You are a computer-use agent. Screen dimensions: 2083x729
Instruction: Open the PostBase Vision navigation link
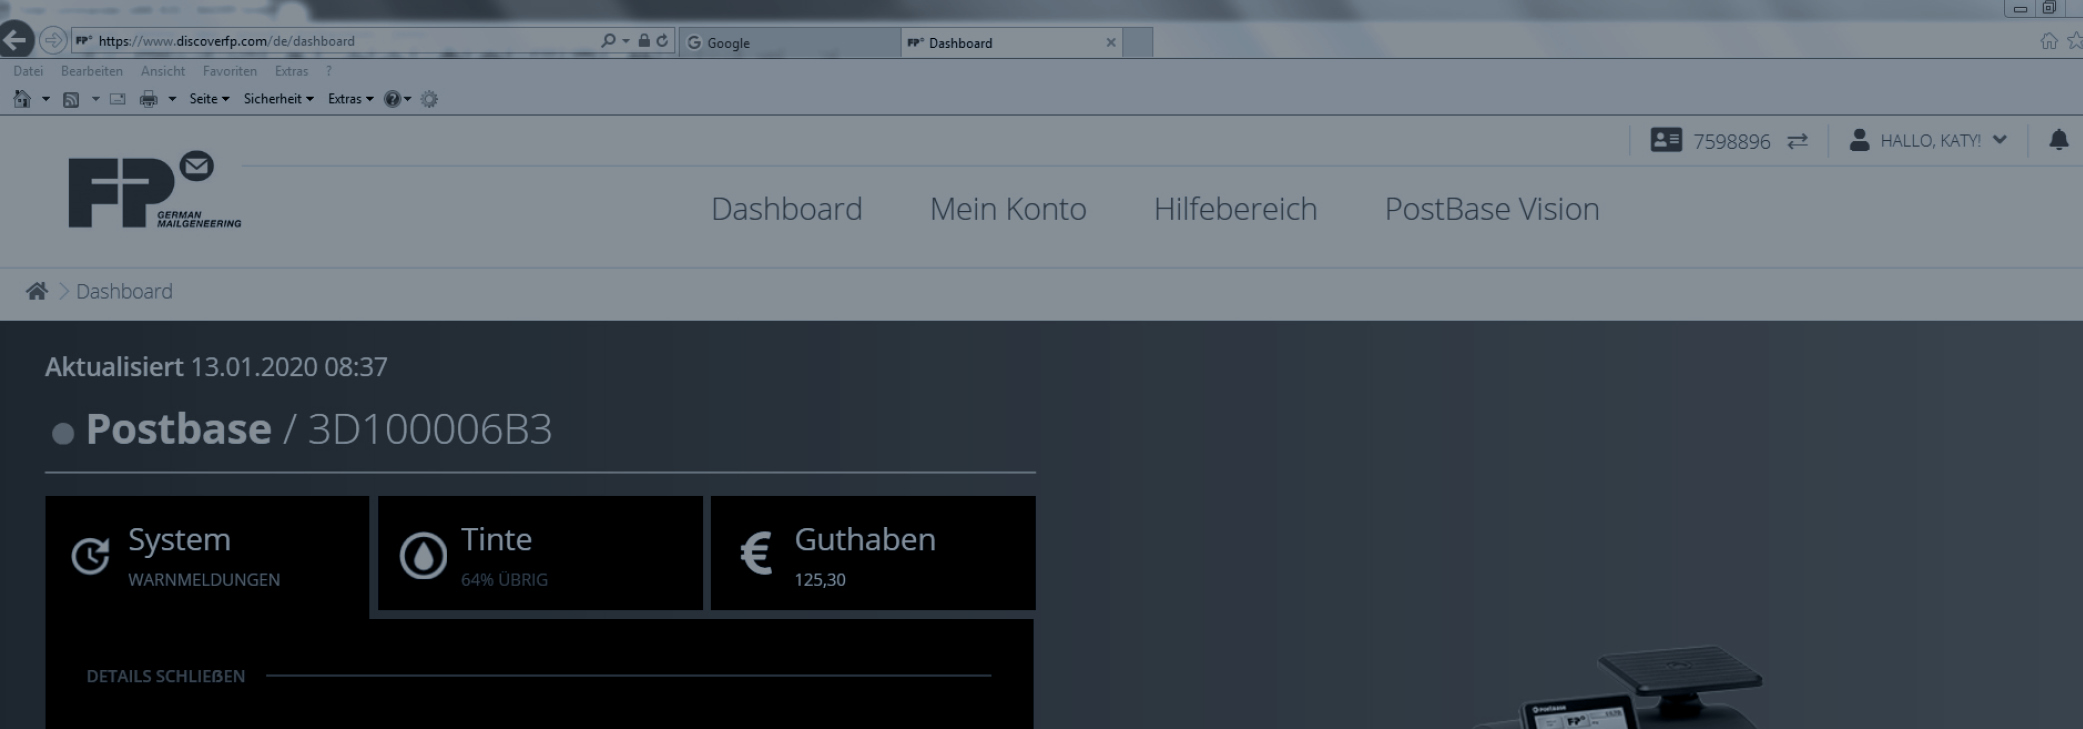click(x=1491, y=209)
